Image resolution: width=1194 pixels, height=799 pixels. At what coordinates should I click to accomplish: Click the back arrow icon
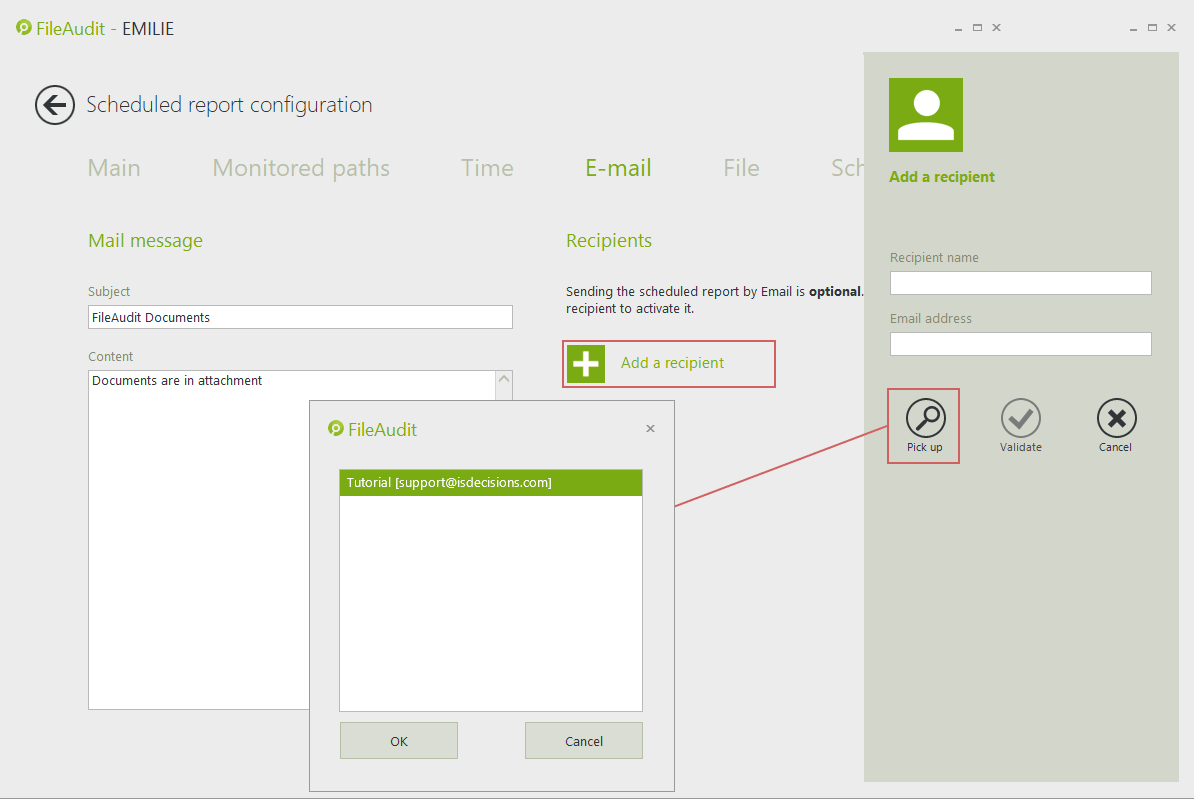(x=55, y=105)
